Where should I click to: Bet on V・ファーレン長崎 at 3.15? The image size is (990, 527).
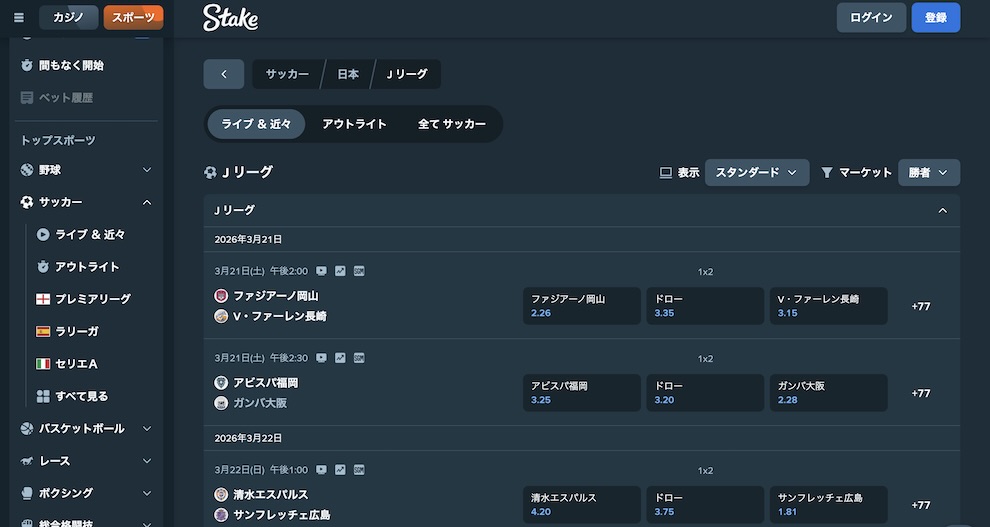coord(828,306)
